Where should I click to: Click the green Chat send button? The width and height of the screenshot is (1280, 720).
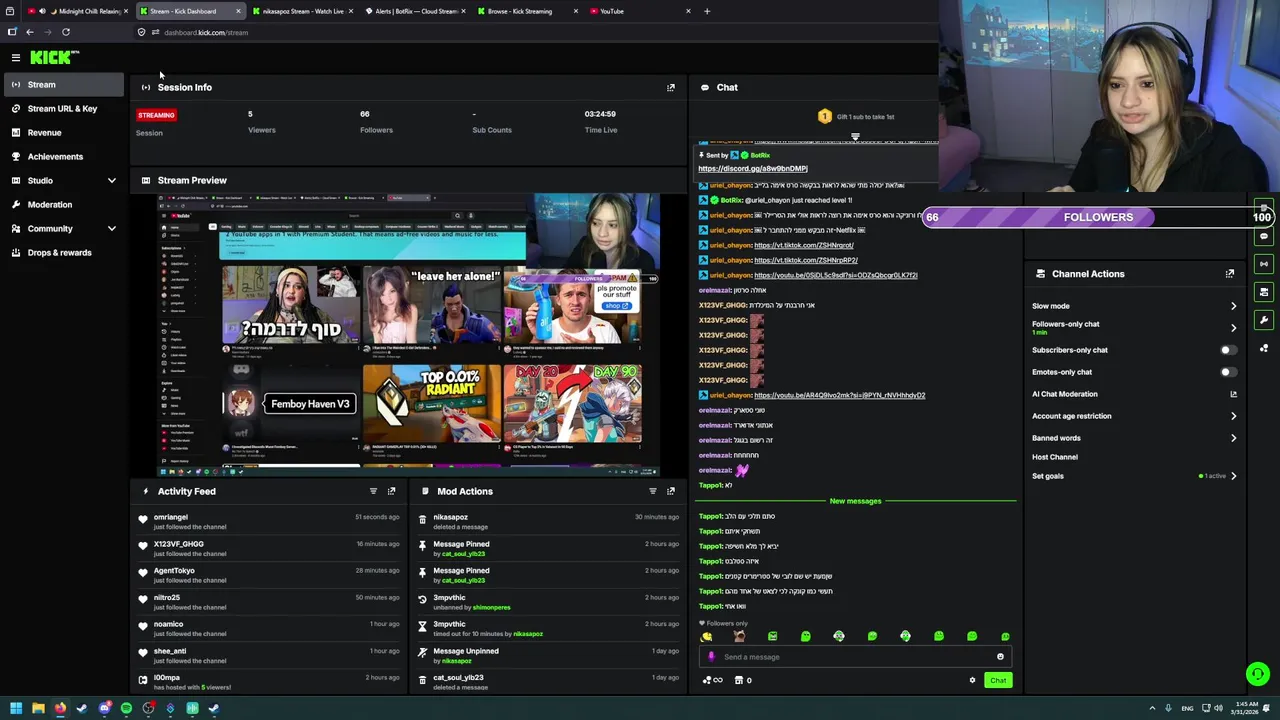(x=998, y=680)
